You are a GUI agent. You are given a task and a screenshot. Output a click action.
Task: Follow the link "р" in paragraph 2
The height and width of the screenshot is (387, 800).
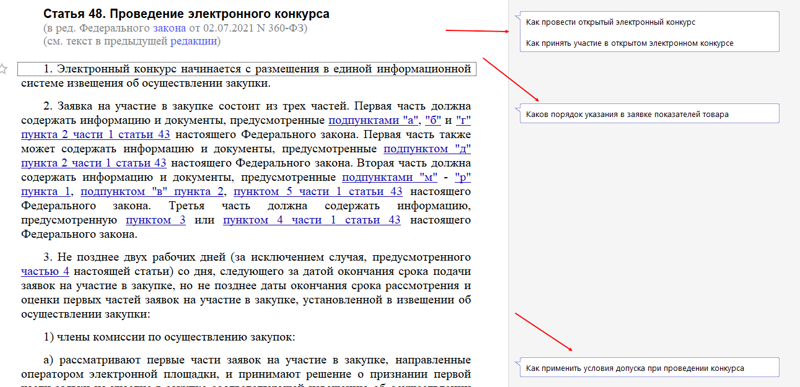coord(462,178)
